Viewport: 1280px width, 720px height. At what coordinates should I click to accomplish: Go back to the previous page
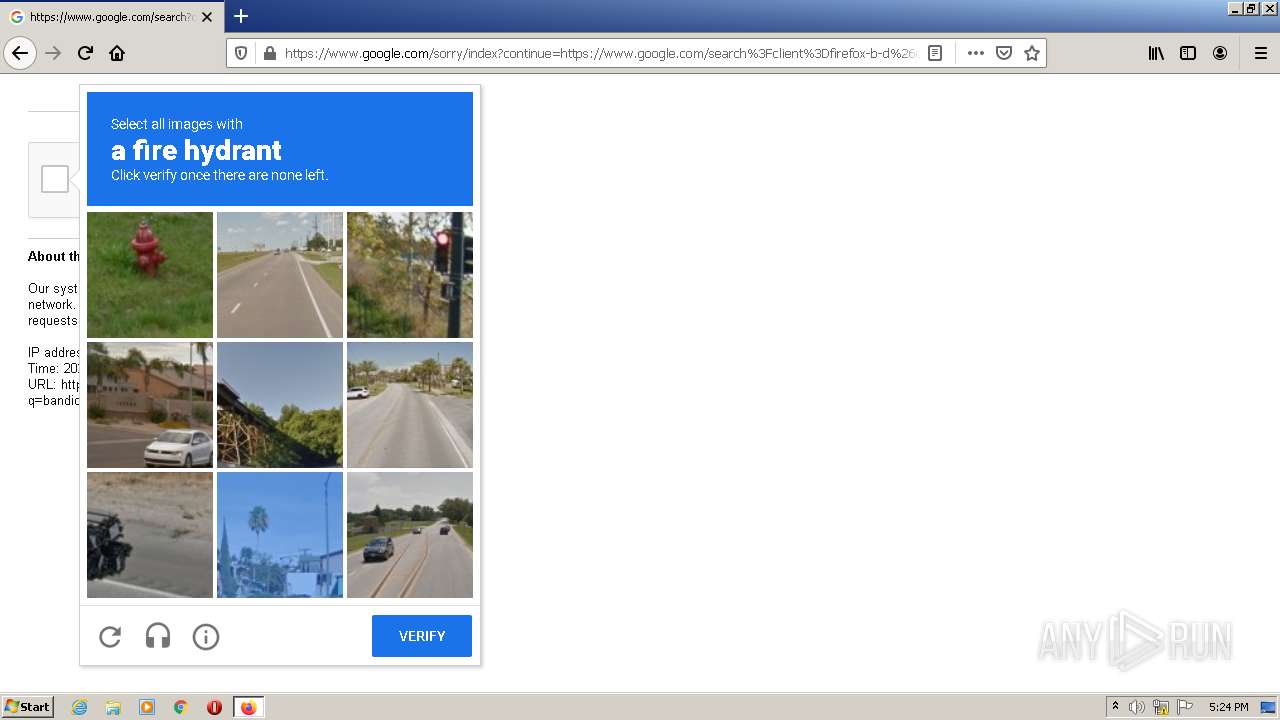(20, 53)
